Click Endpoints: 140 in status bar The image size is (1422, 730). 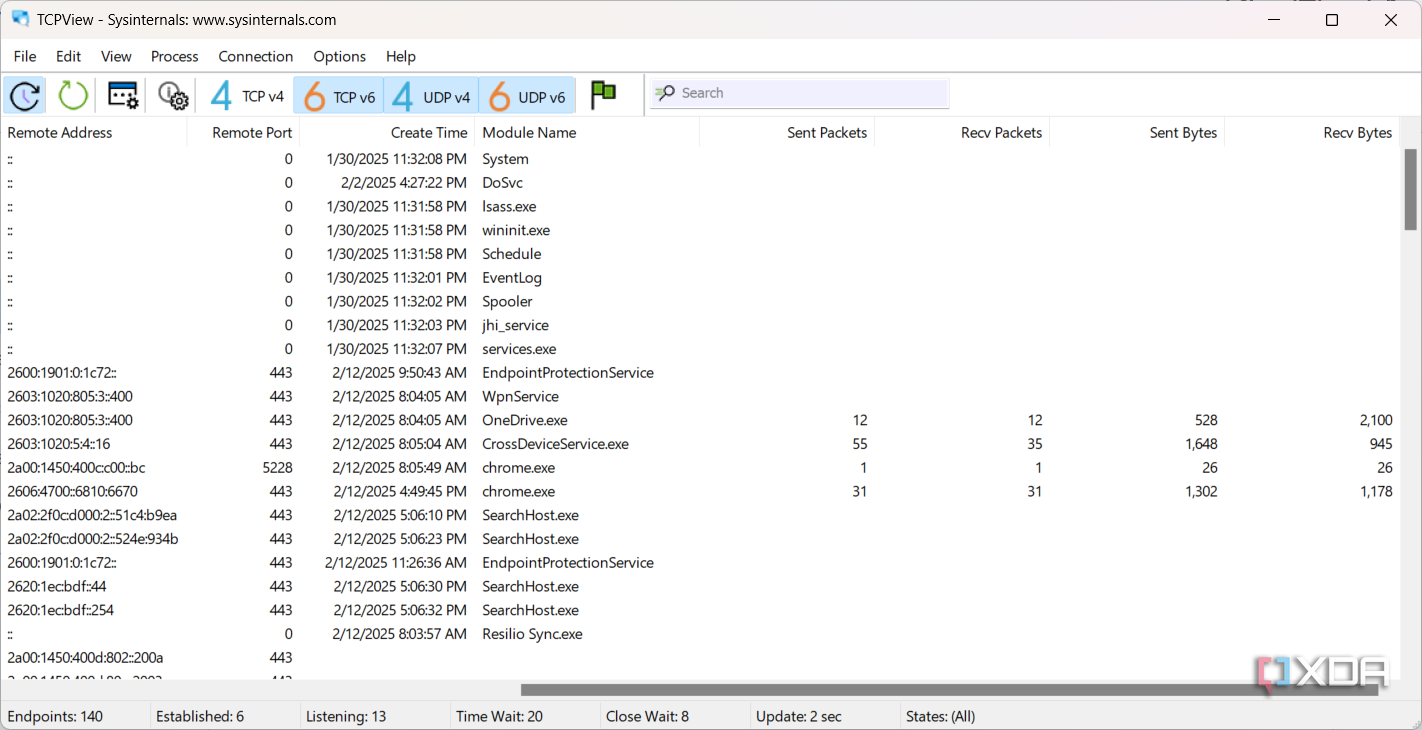click(55, 717)
